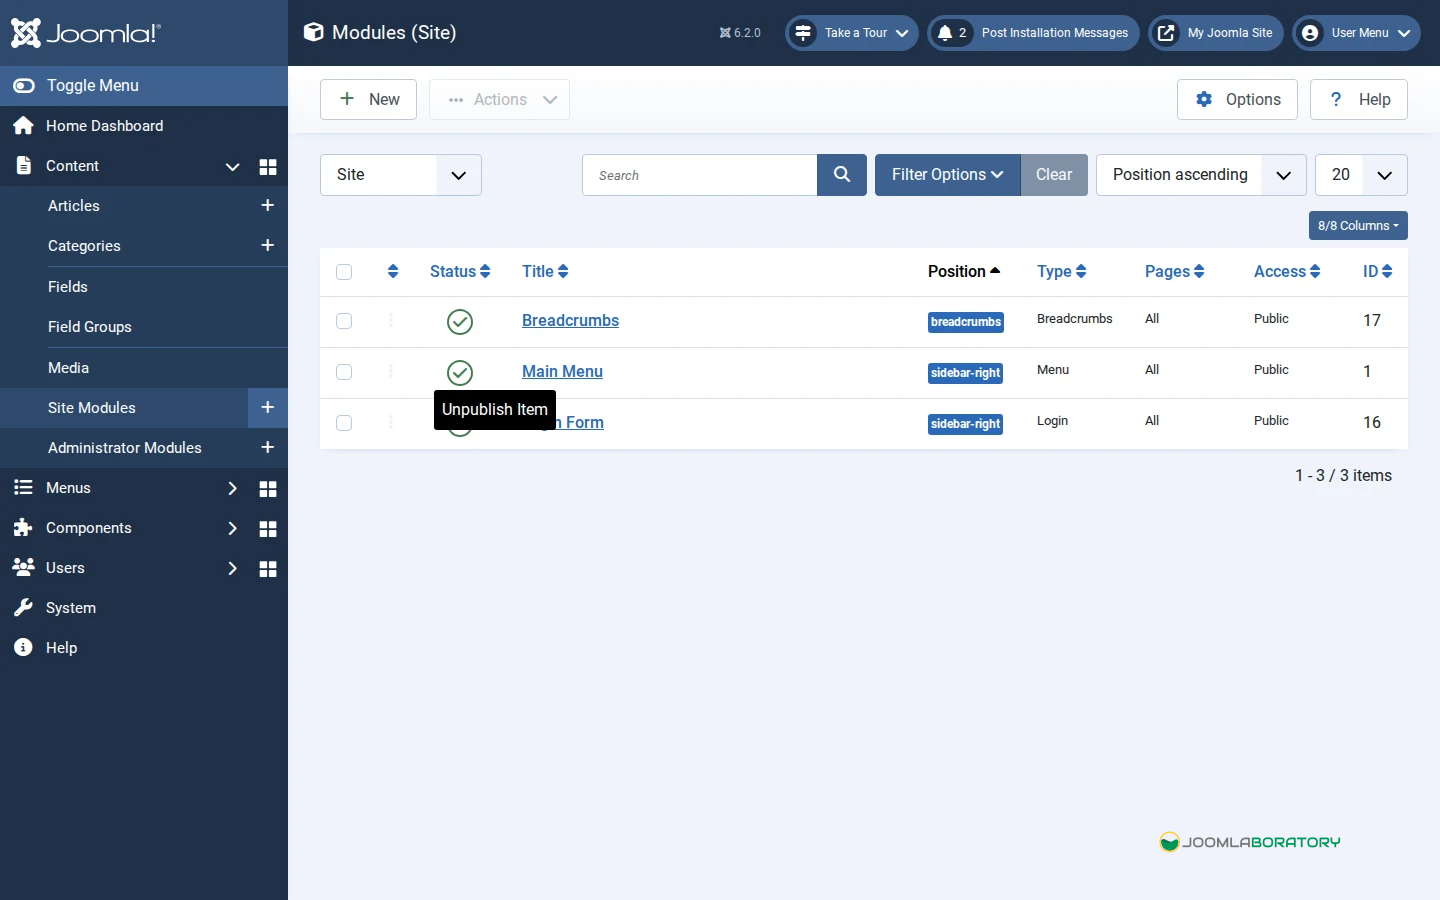This screenshot has width=1440, height=900.
Task: Go to Field Groups in the sidebar
Action: click(90, 327)
